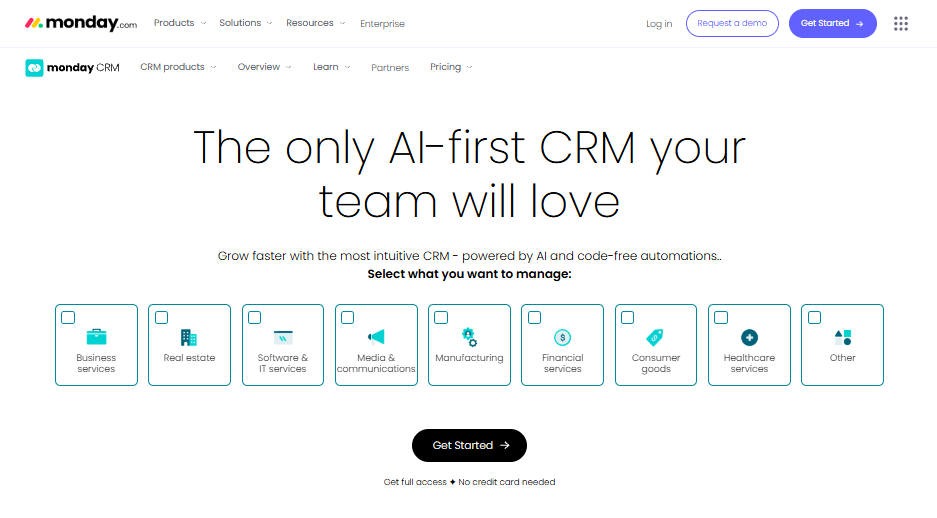This screenshot has height=518, width=937.
Task: Click the Media & communications label
Action: tap(376, 363)
